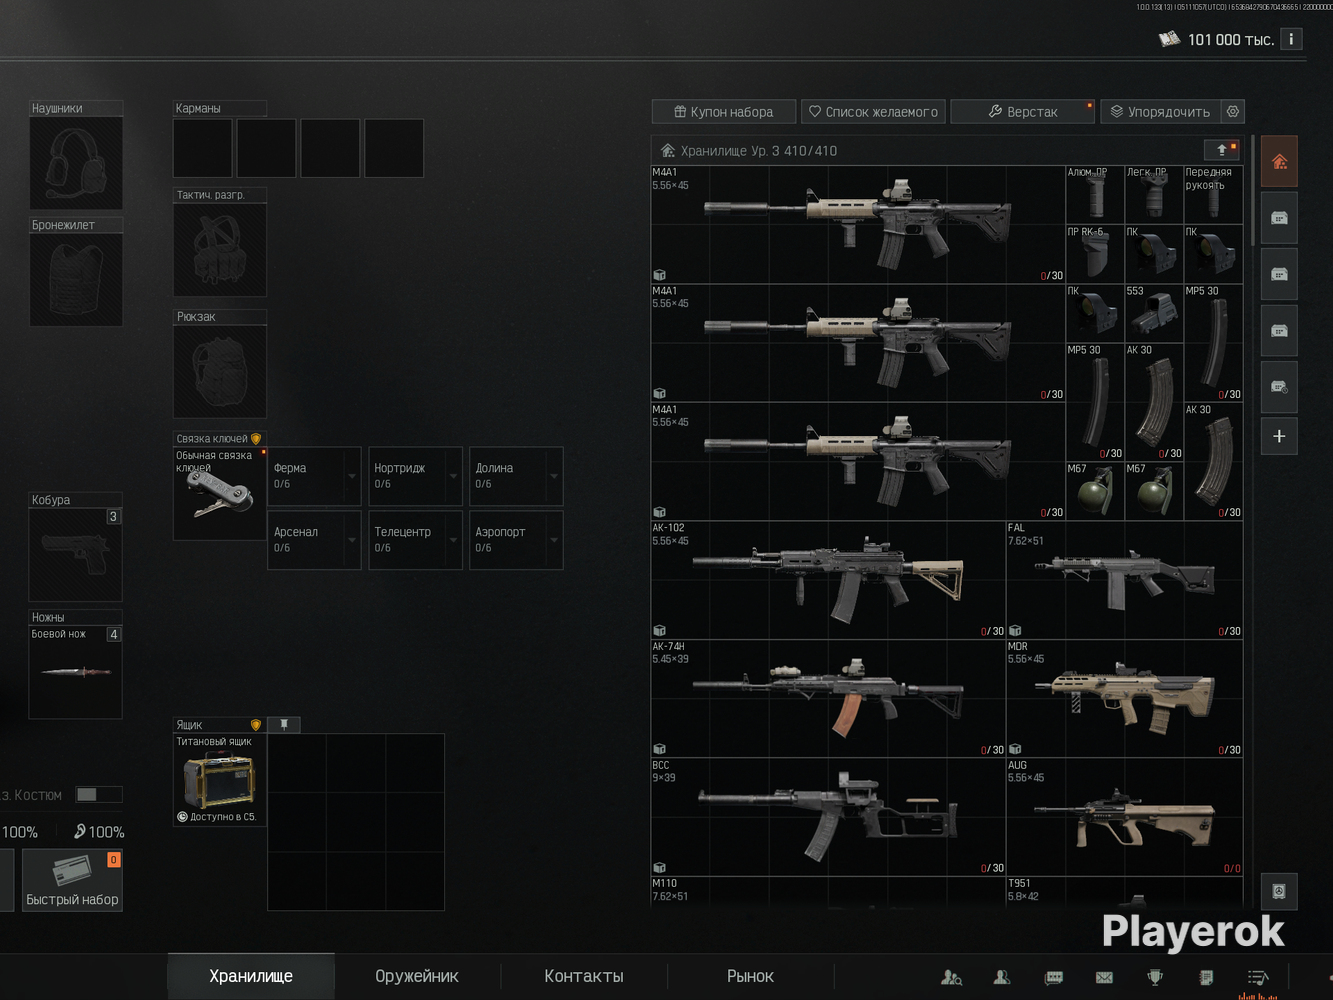Click the shield icon beside Связка ключей
The height and width of the screenshot is (1000, 1333).
coord(256,438)
